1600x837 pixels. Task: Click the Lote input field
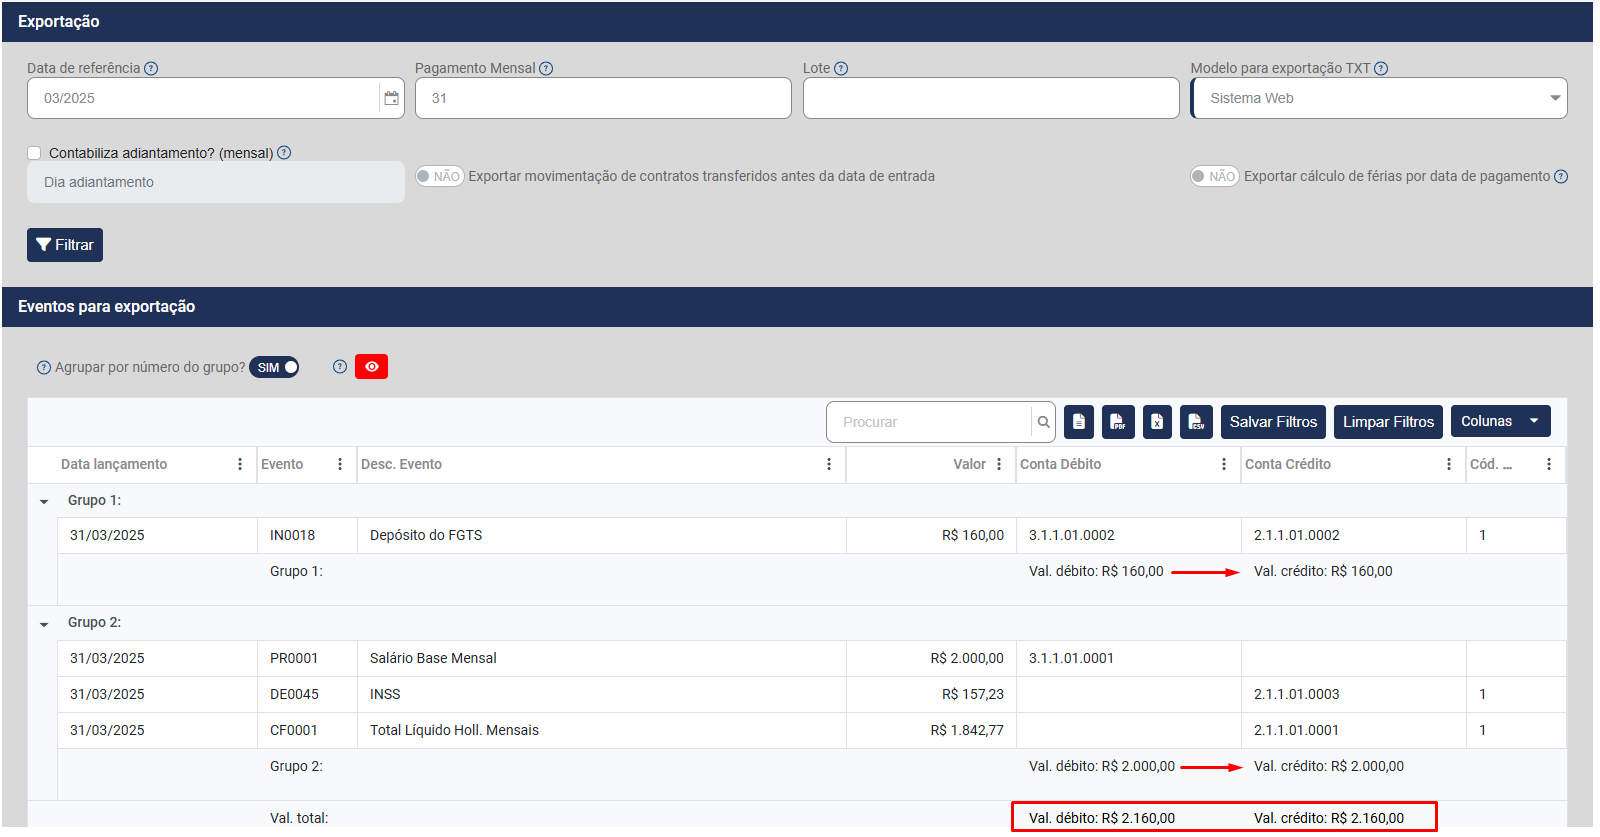coord(990,98)
